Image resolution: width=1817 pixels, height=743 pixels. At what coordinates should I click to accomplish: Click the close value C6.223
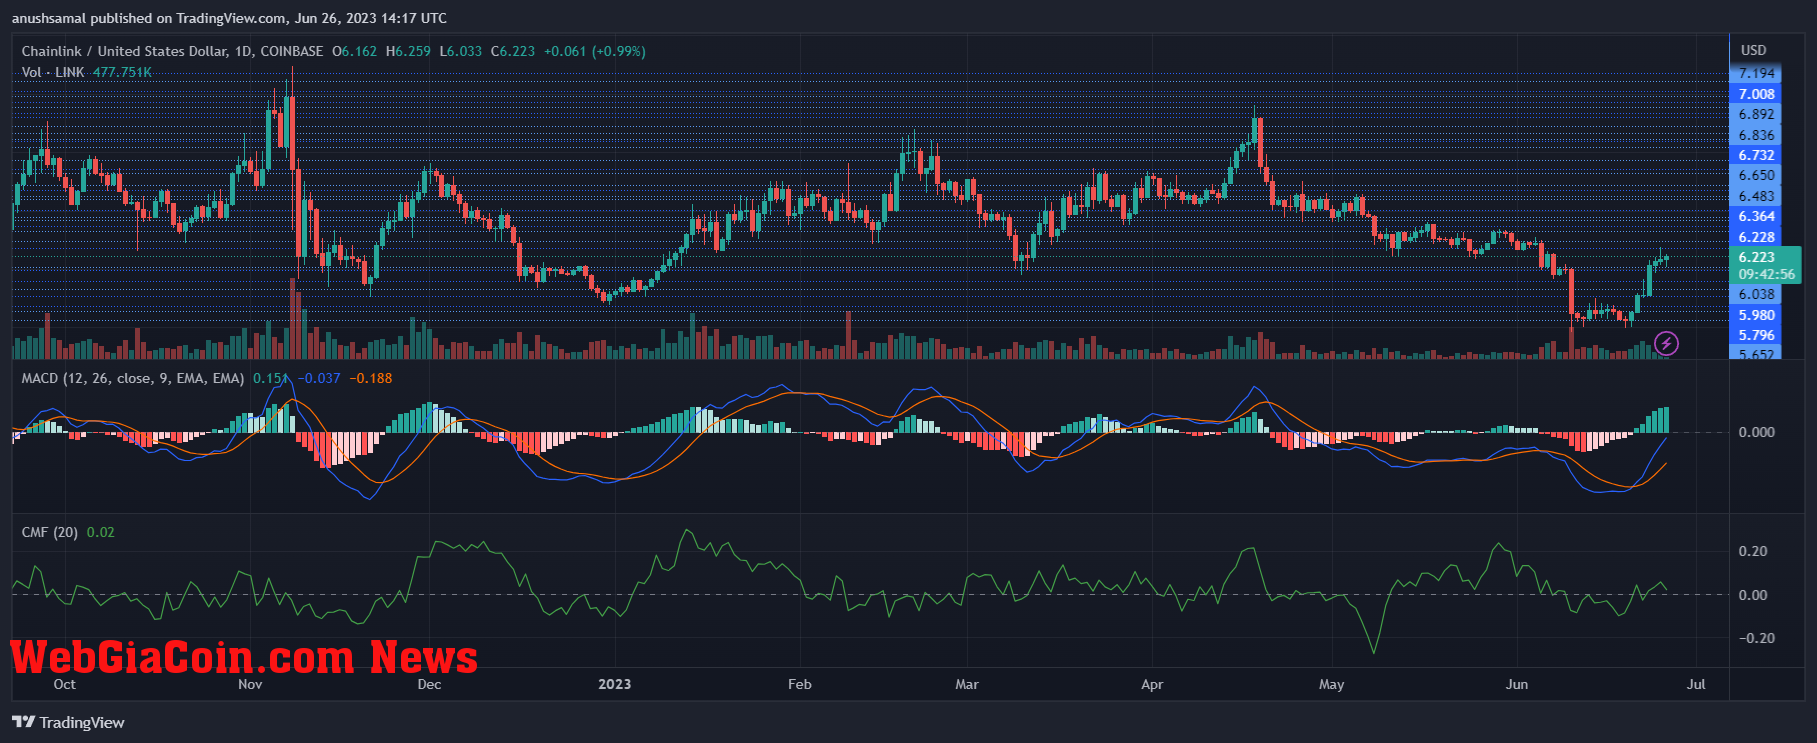512,51
